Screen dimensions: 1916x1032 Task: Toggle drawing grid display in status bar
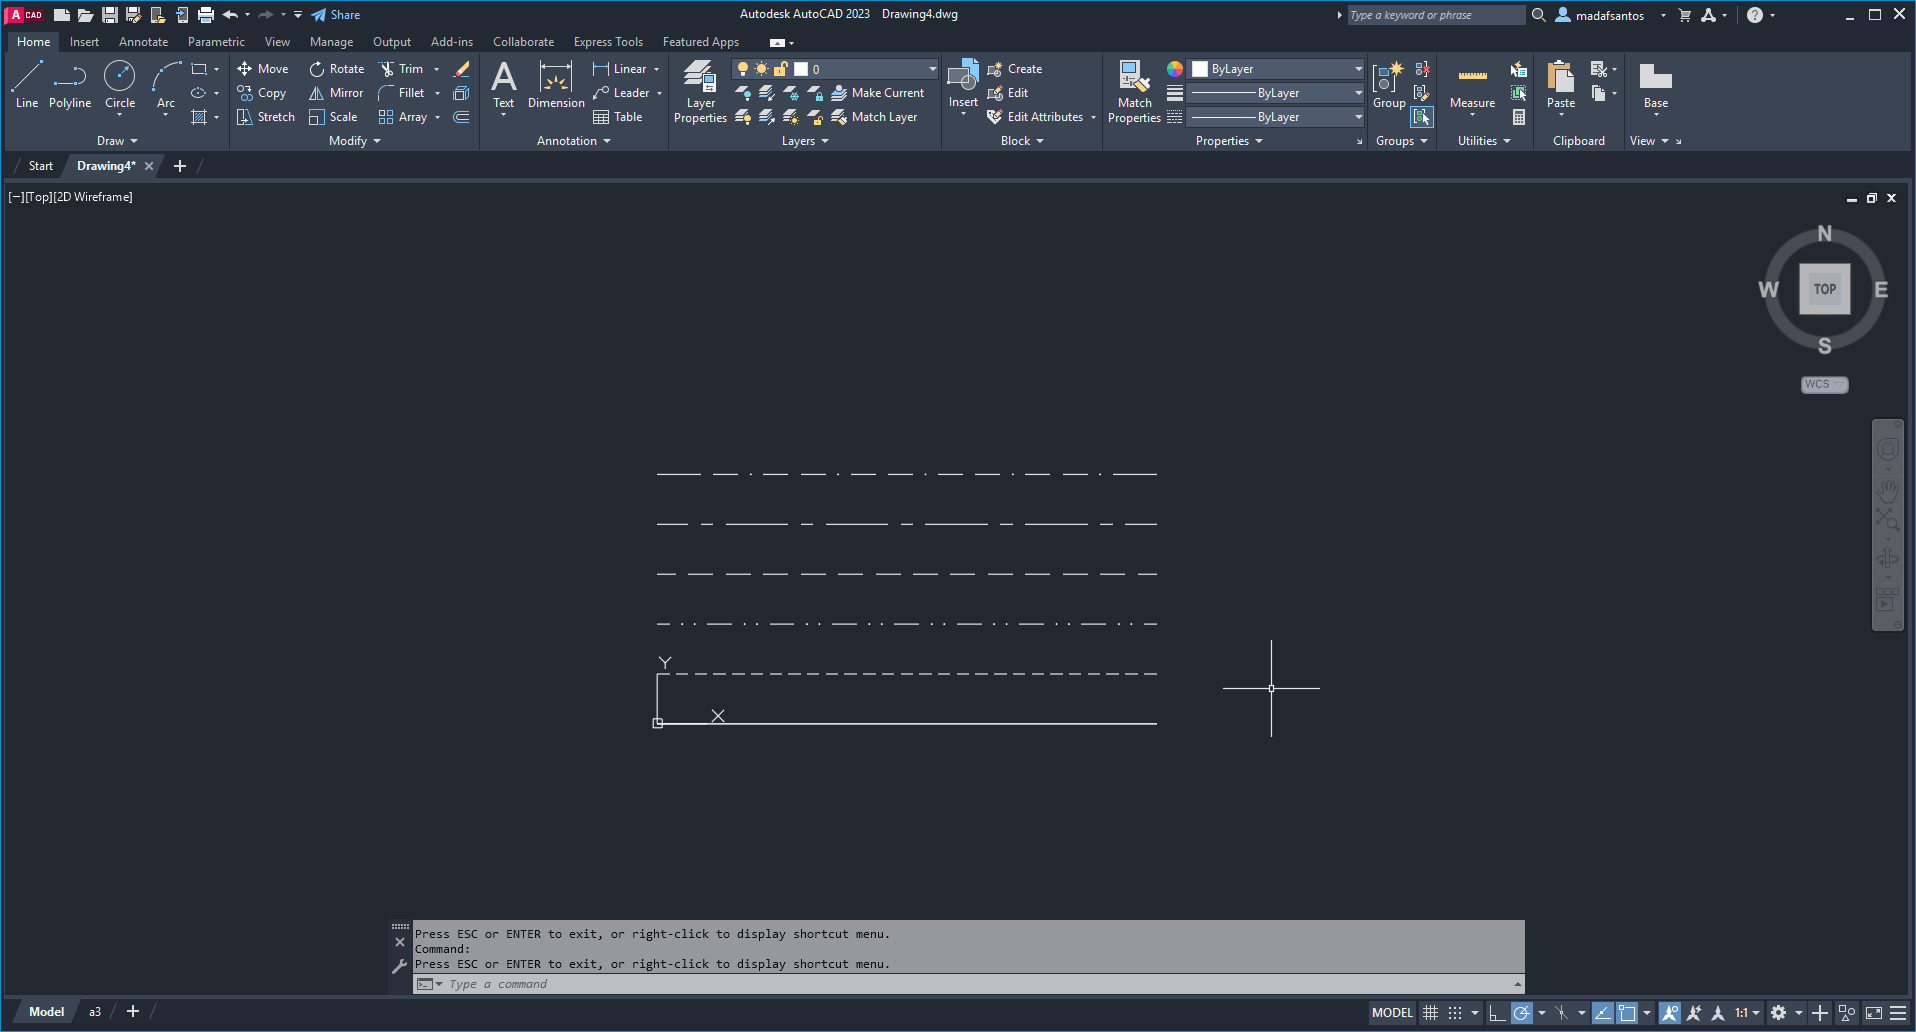(x=1431, y=1013)
